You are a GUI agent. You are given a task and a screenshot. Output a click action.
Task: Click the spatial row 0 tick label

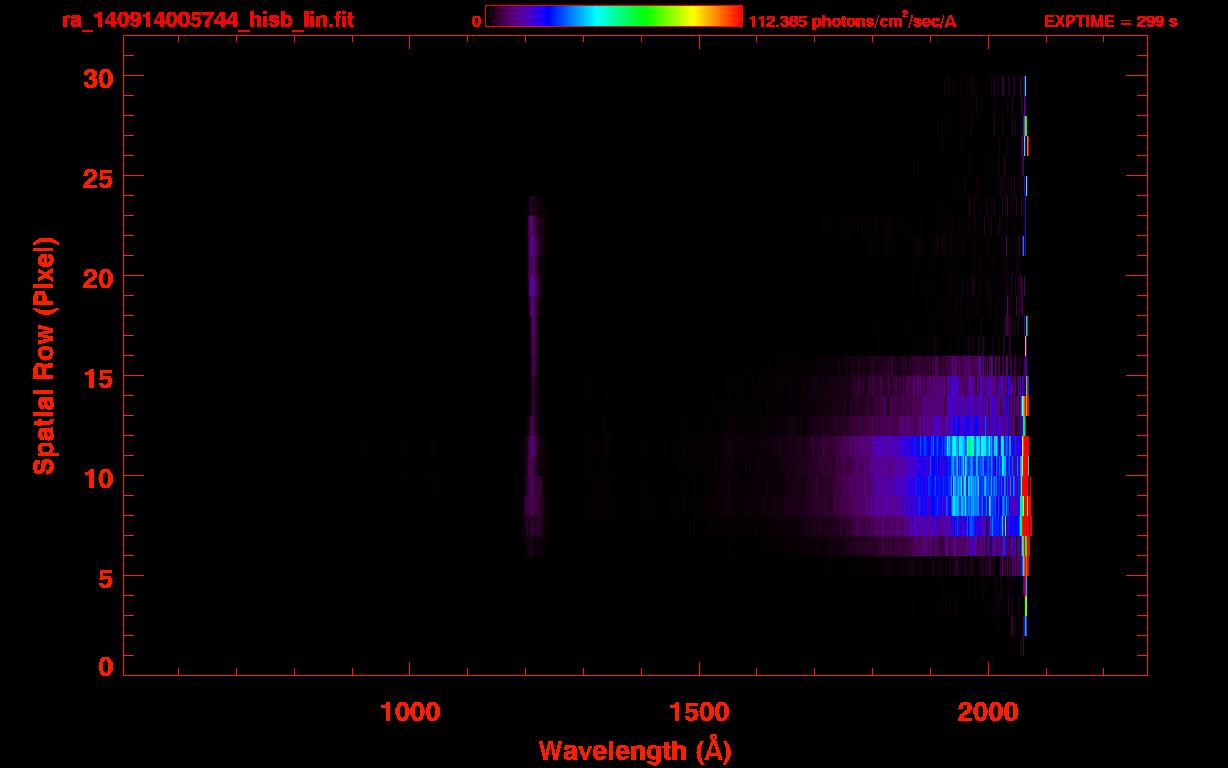(108, 666)
